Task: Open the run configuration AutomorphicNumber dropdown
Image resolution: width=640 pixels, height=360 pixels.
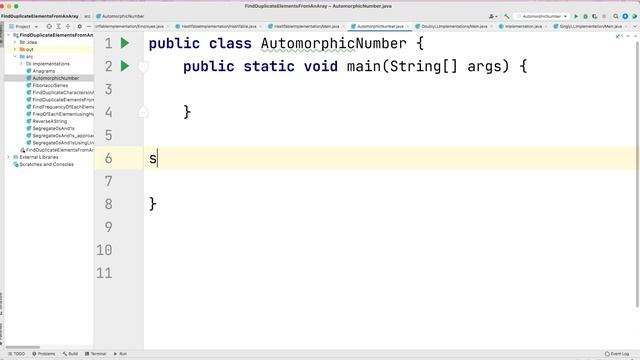Action: click(x=542, y=16)
